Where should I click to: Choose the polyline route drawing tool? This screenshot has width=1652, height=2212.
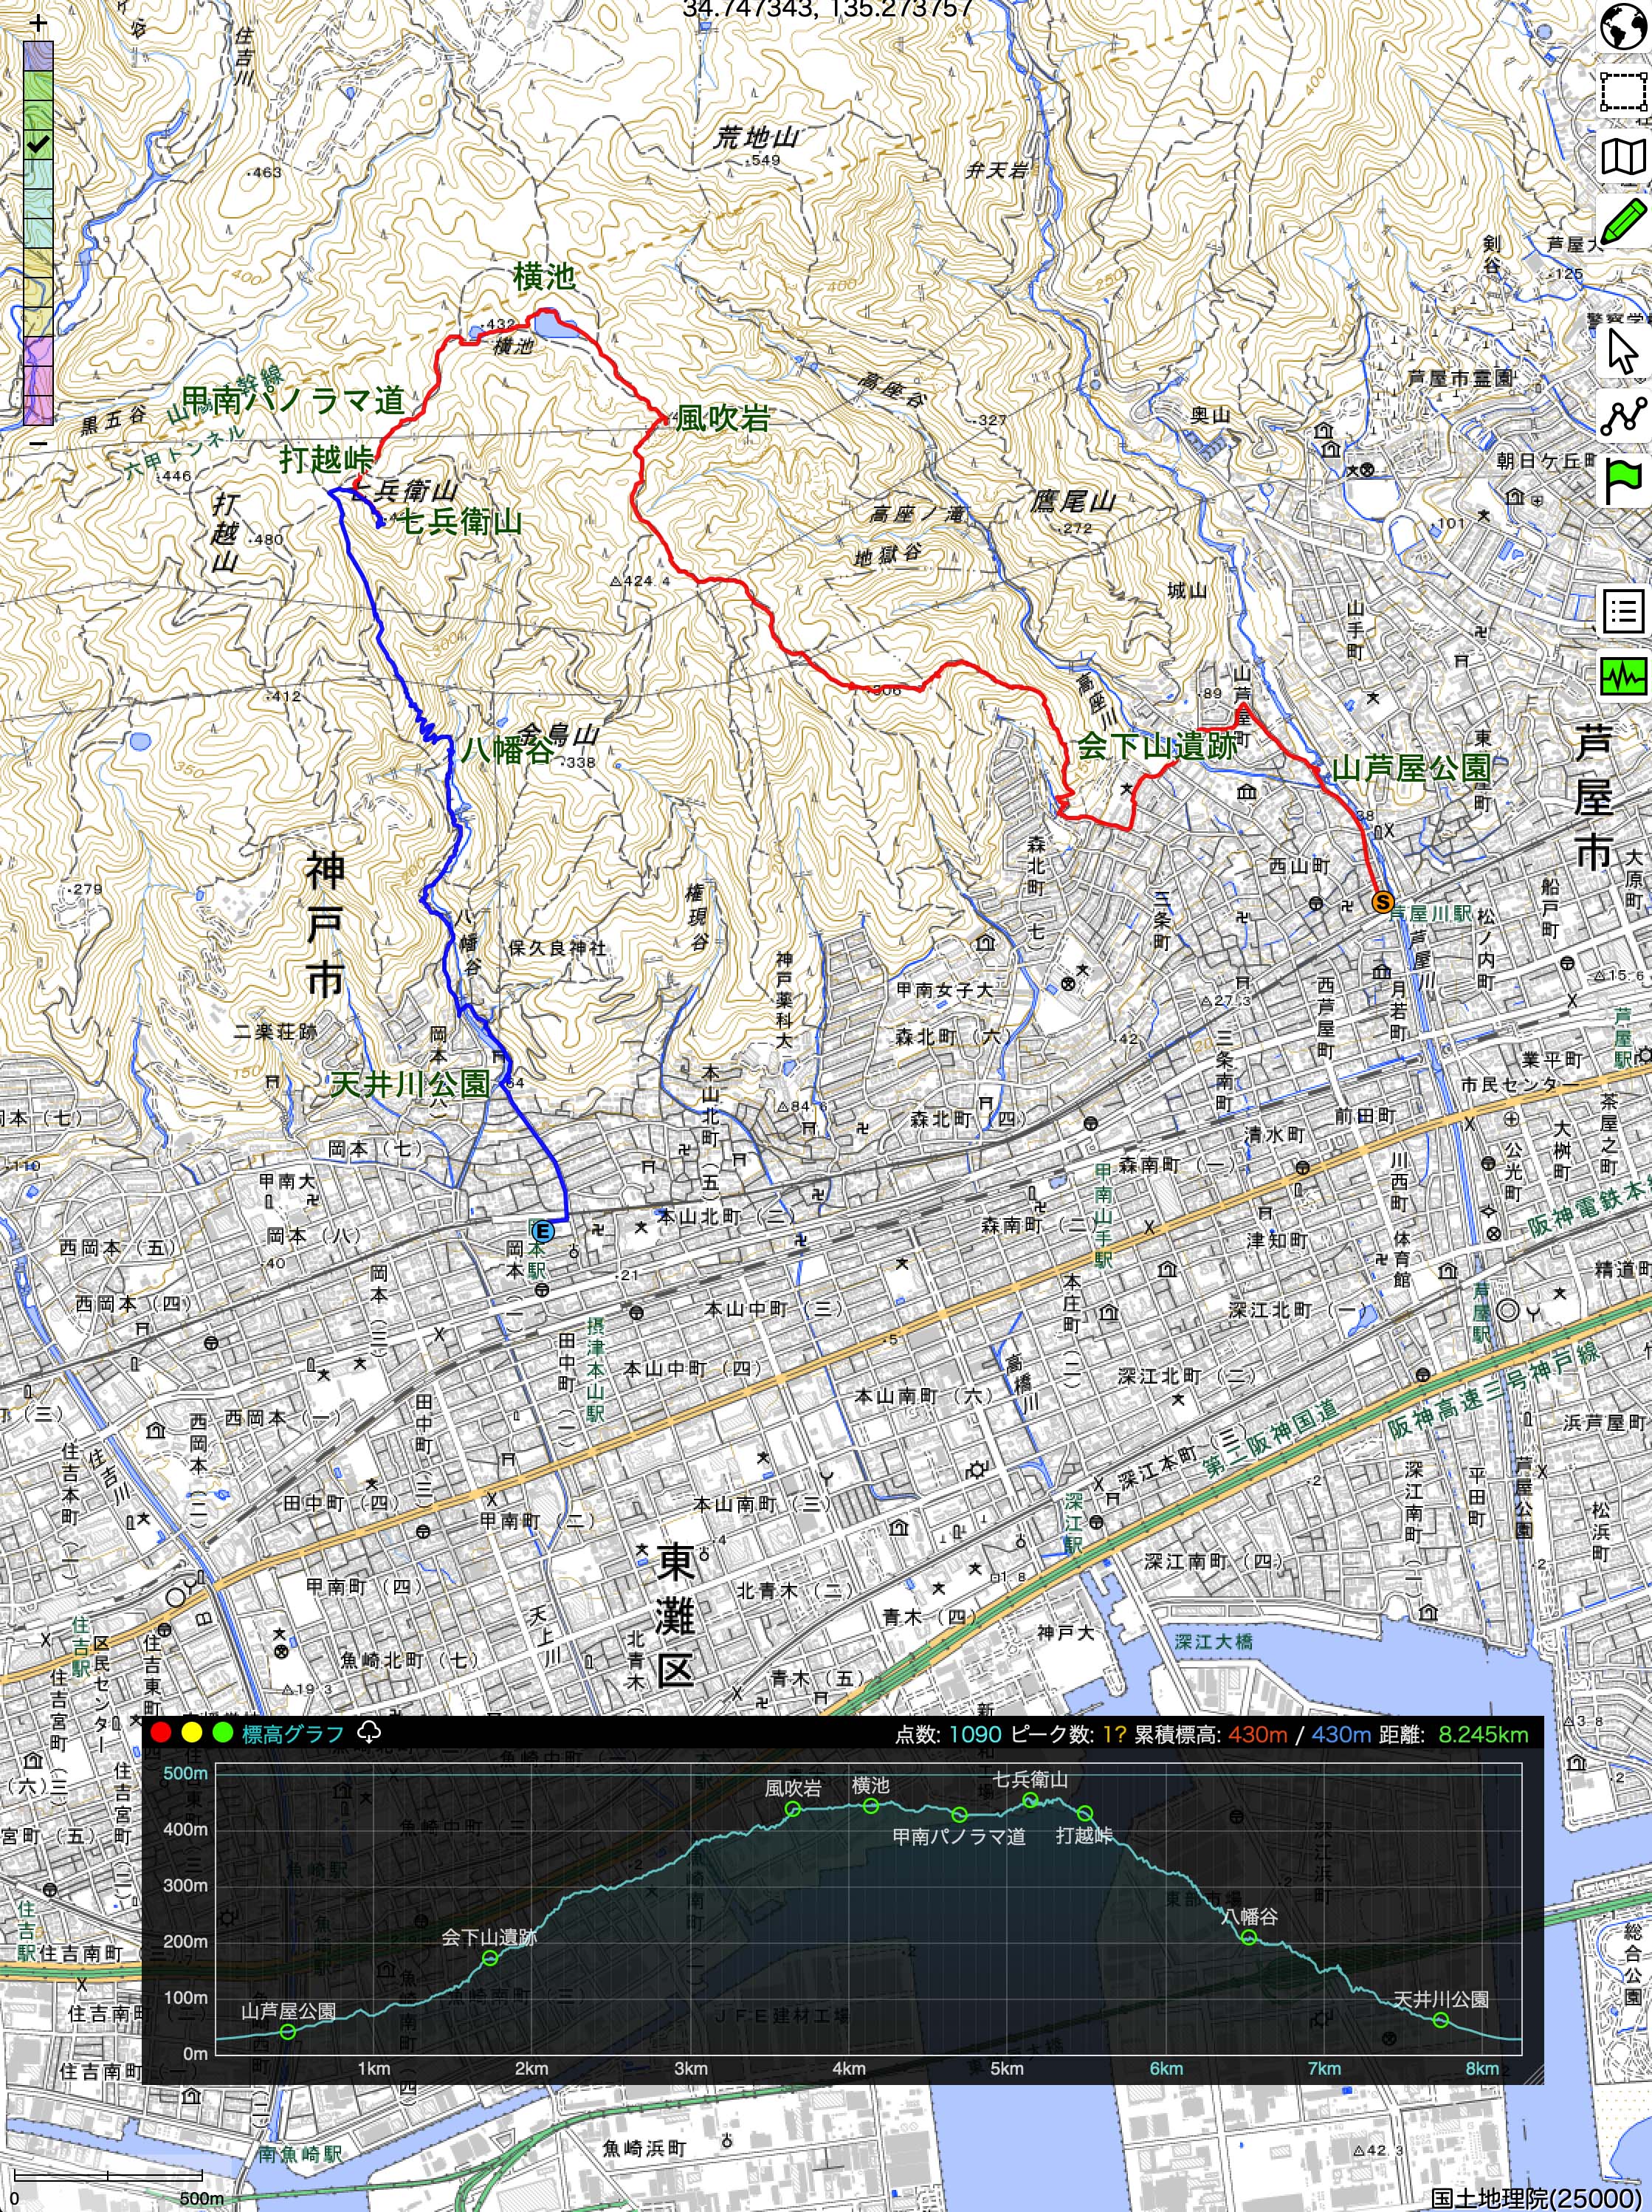coord(1623,416)
